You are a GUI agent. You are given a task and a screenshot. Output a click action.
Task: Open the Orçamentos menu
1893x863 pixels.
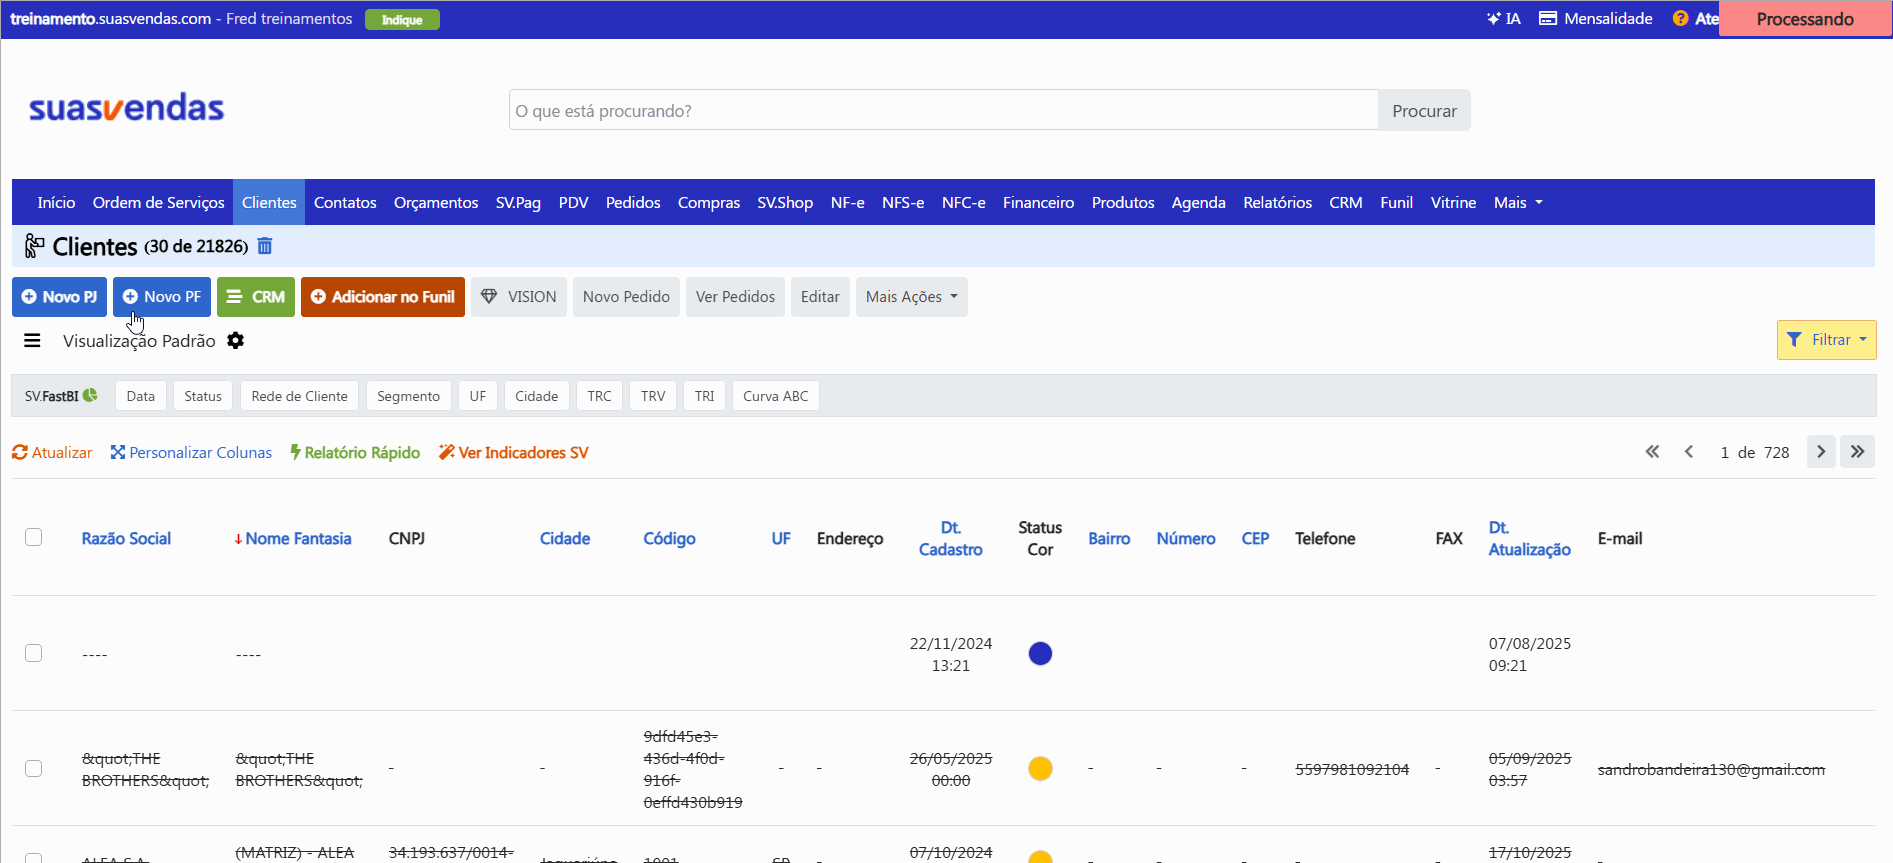[436, 202]
